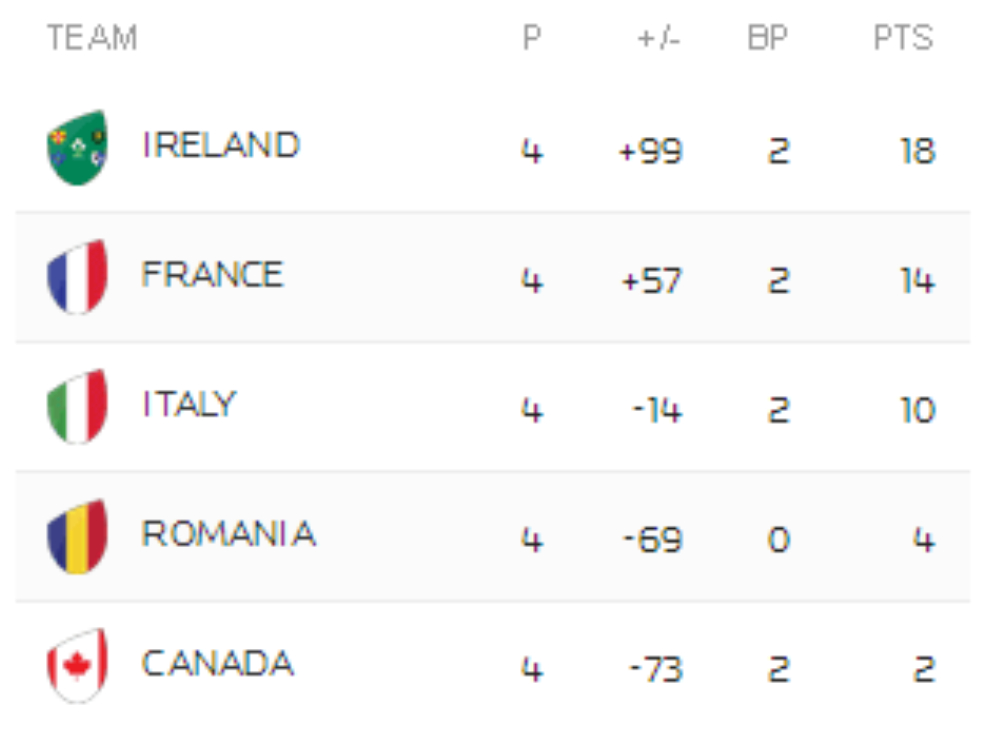Sort by the PTS column header

[903, 39]
